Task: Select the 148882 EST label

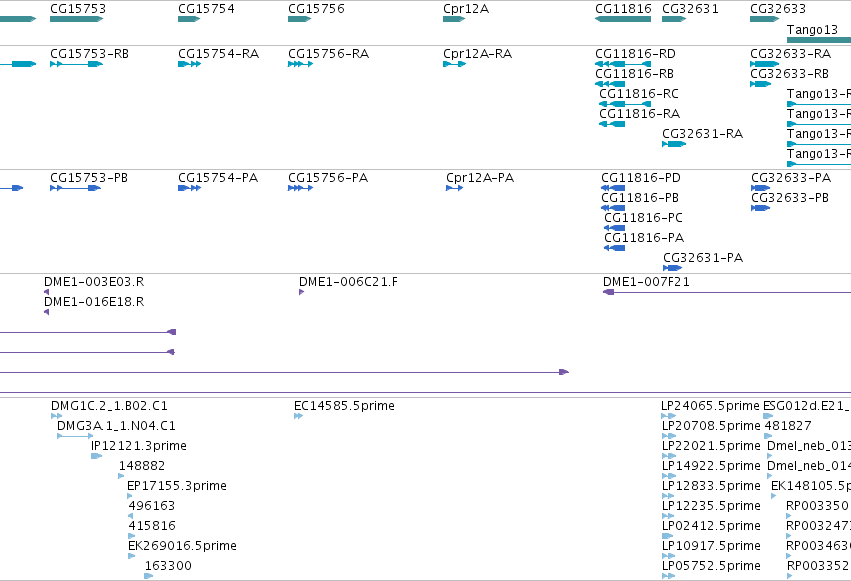Action: [142, 466]
